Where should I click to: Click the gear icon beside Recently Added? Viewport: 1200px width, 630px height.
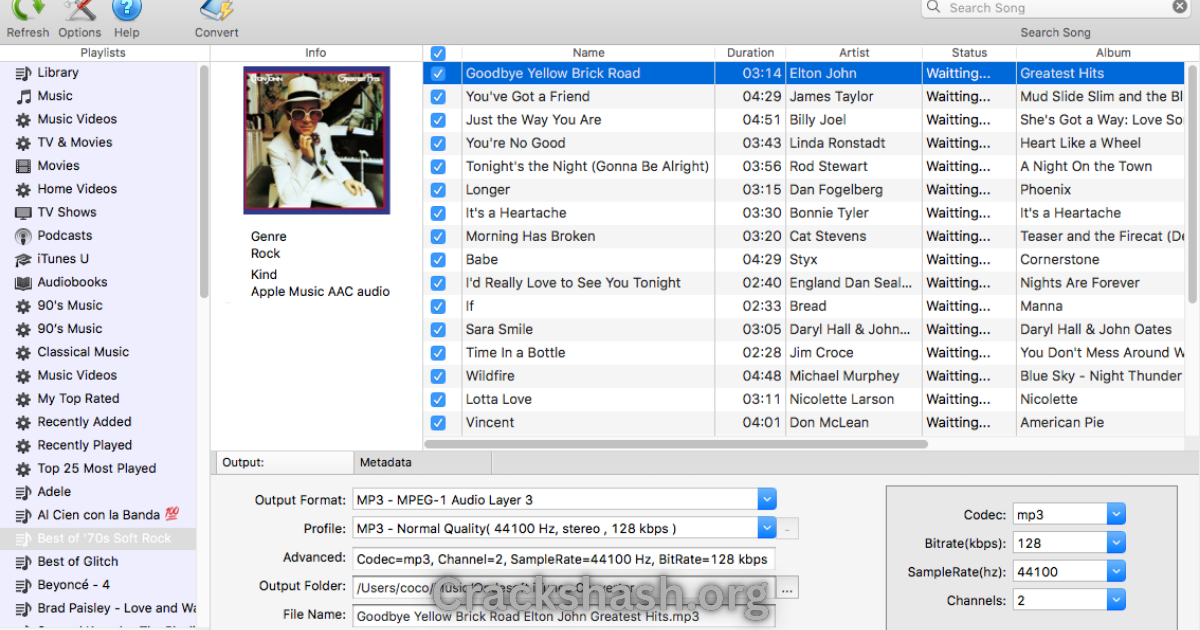(23, 422)
